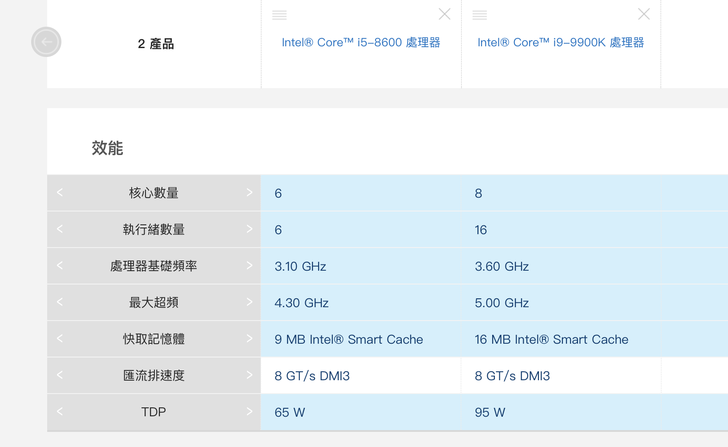This screenshot has height=447, width=728.
Task: Click right chevron in TDP row
Action: (x=249, y=411)
